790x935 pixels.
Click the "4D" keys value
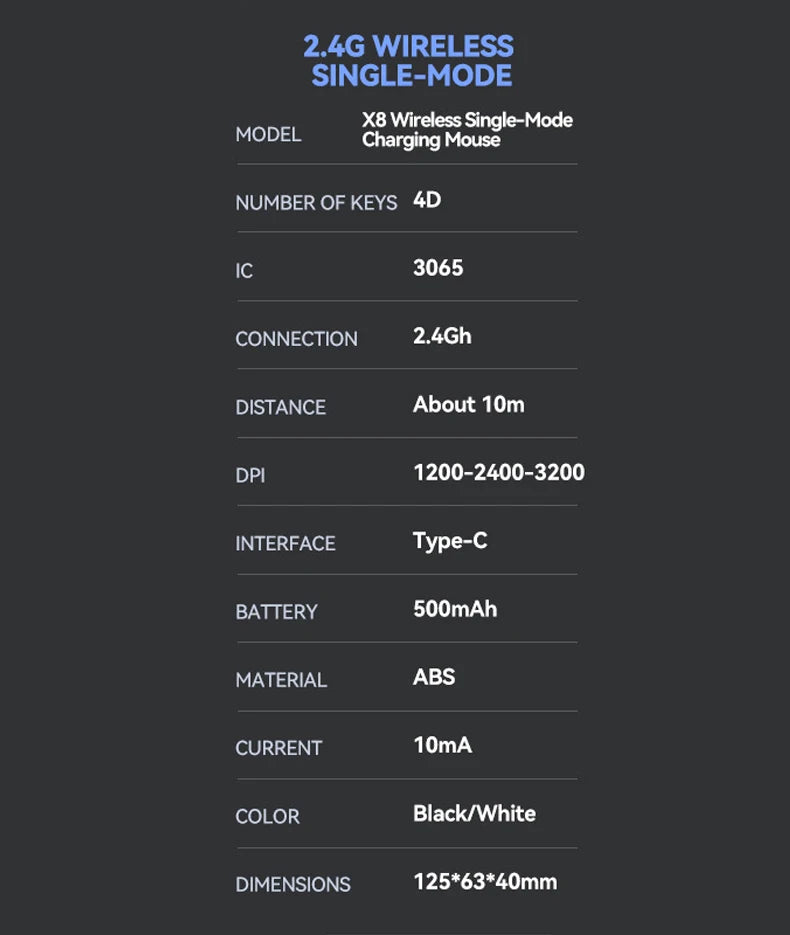point(427,200)
